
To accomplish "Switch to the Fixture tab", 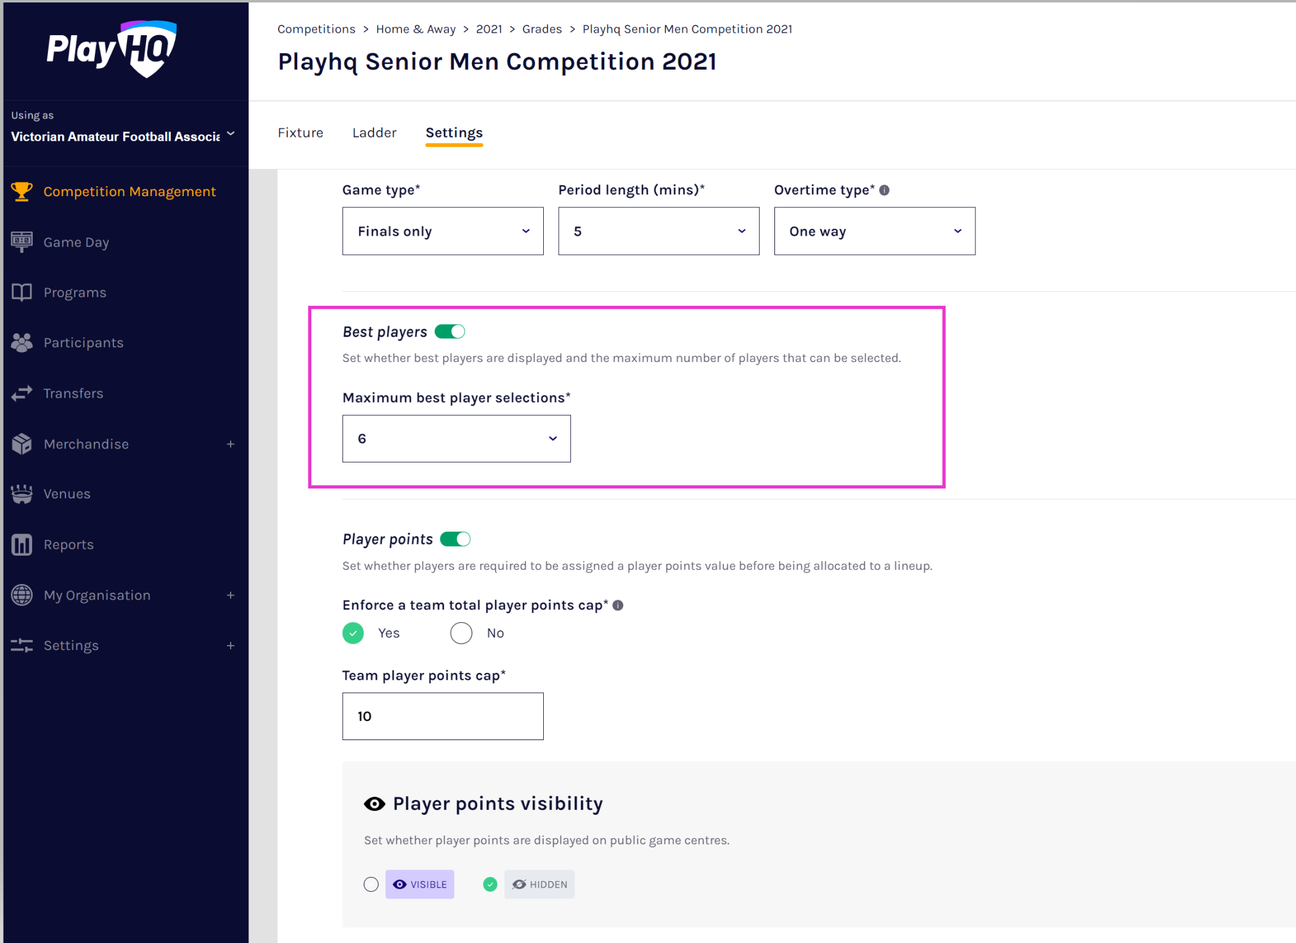I will (x=300, y=133).
